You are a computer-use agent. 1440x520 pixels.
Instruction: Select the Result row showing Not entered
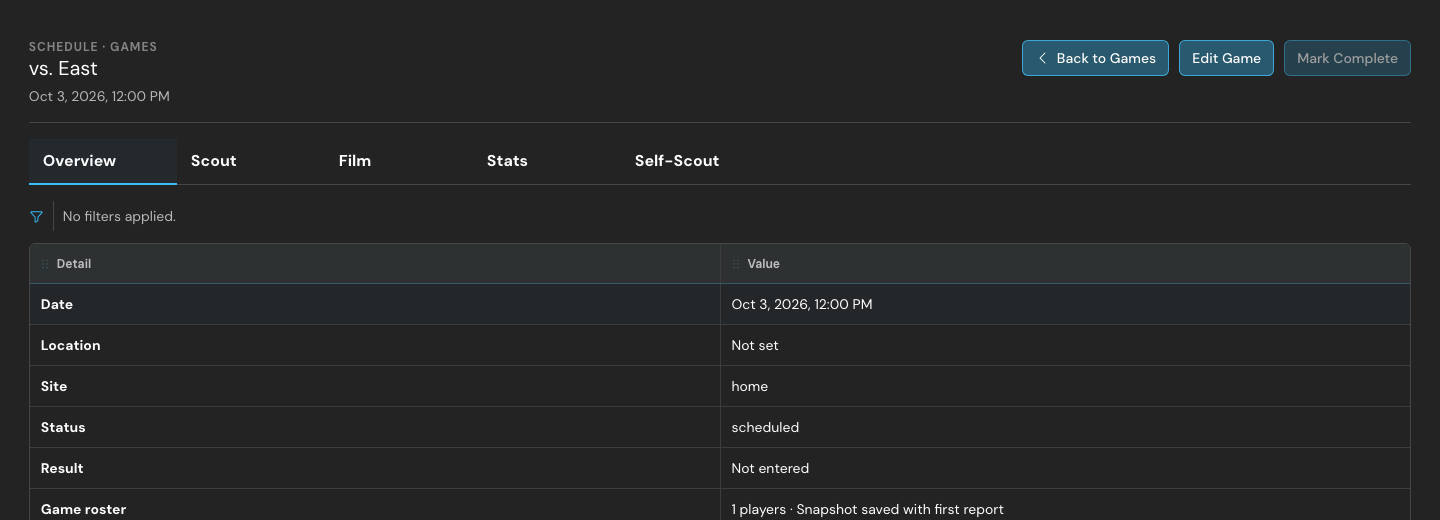coord(720,468)
